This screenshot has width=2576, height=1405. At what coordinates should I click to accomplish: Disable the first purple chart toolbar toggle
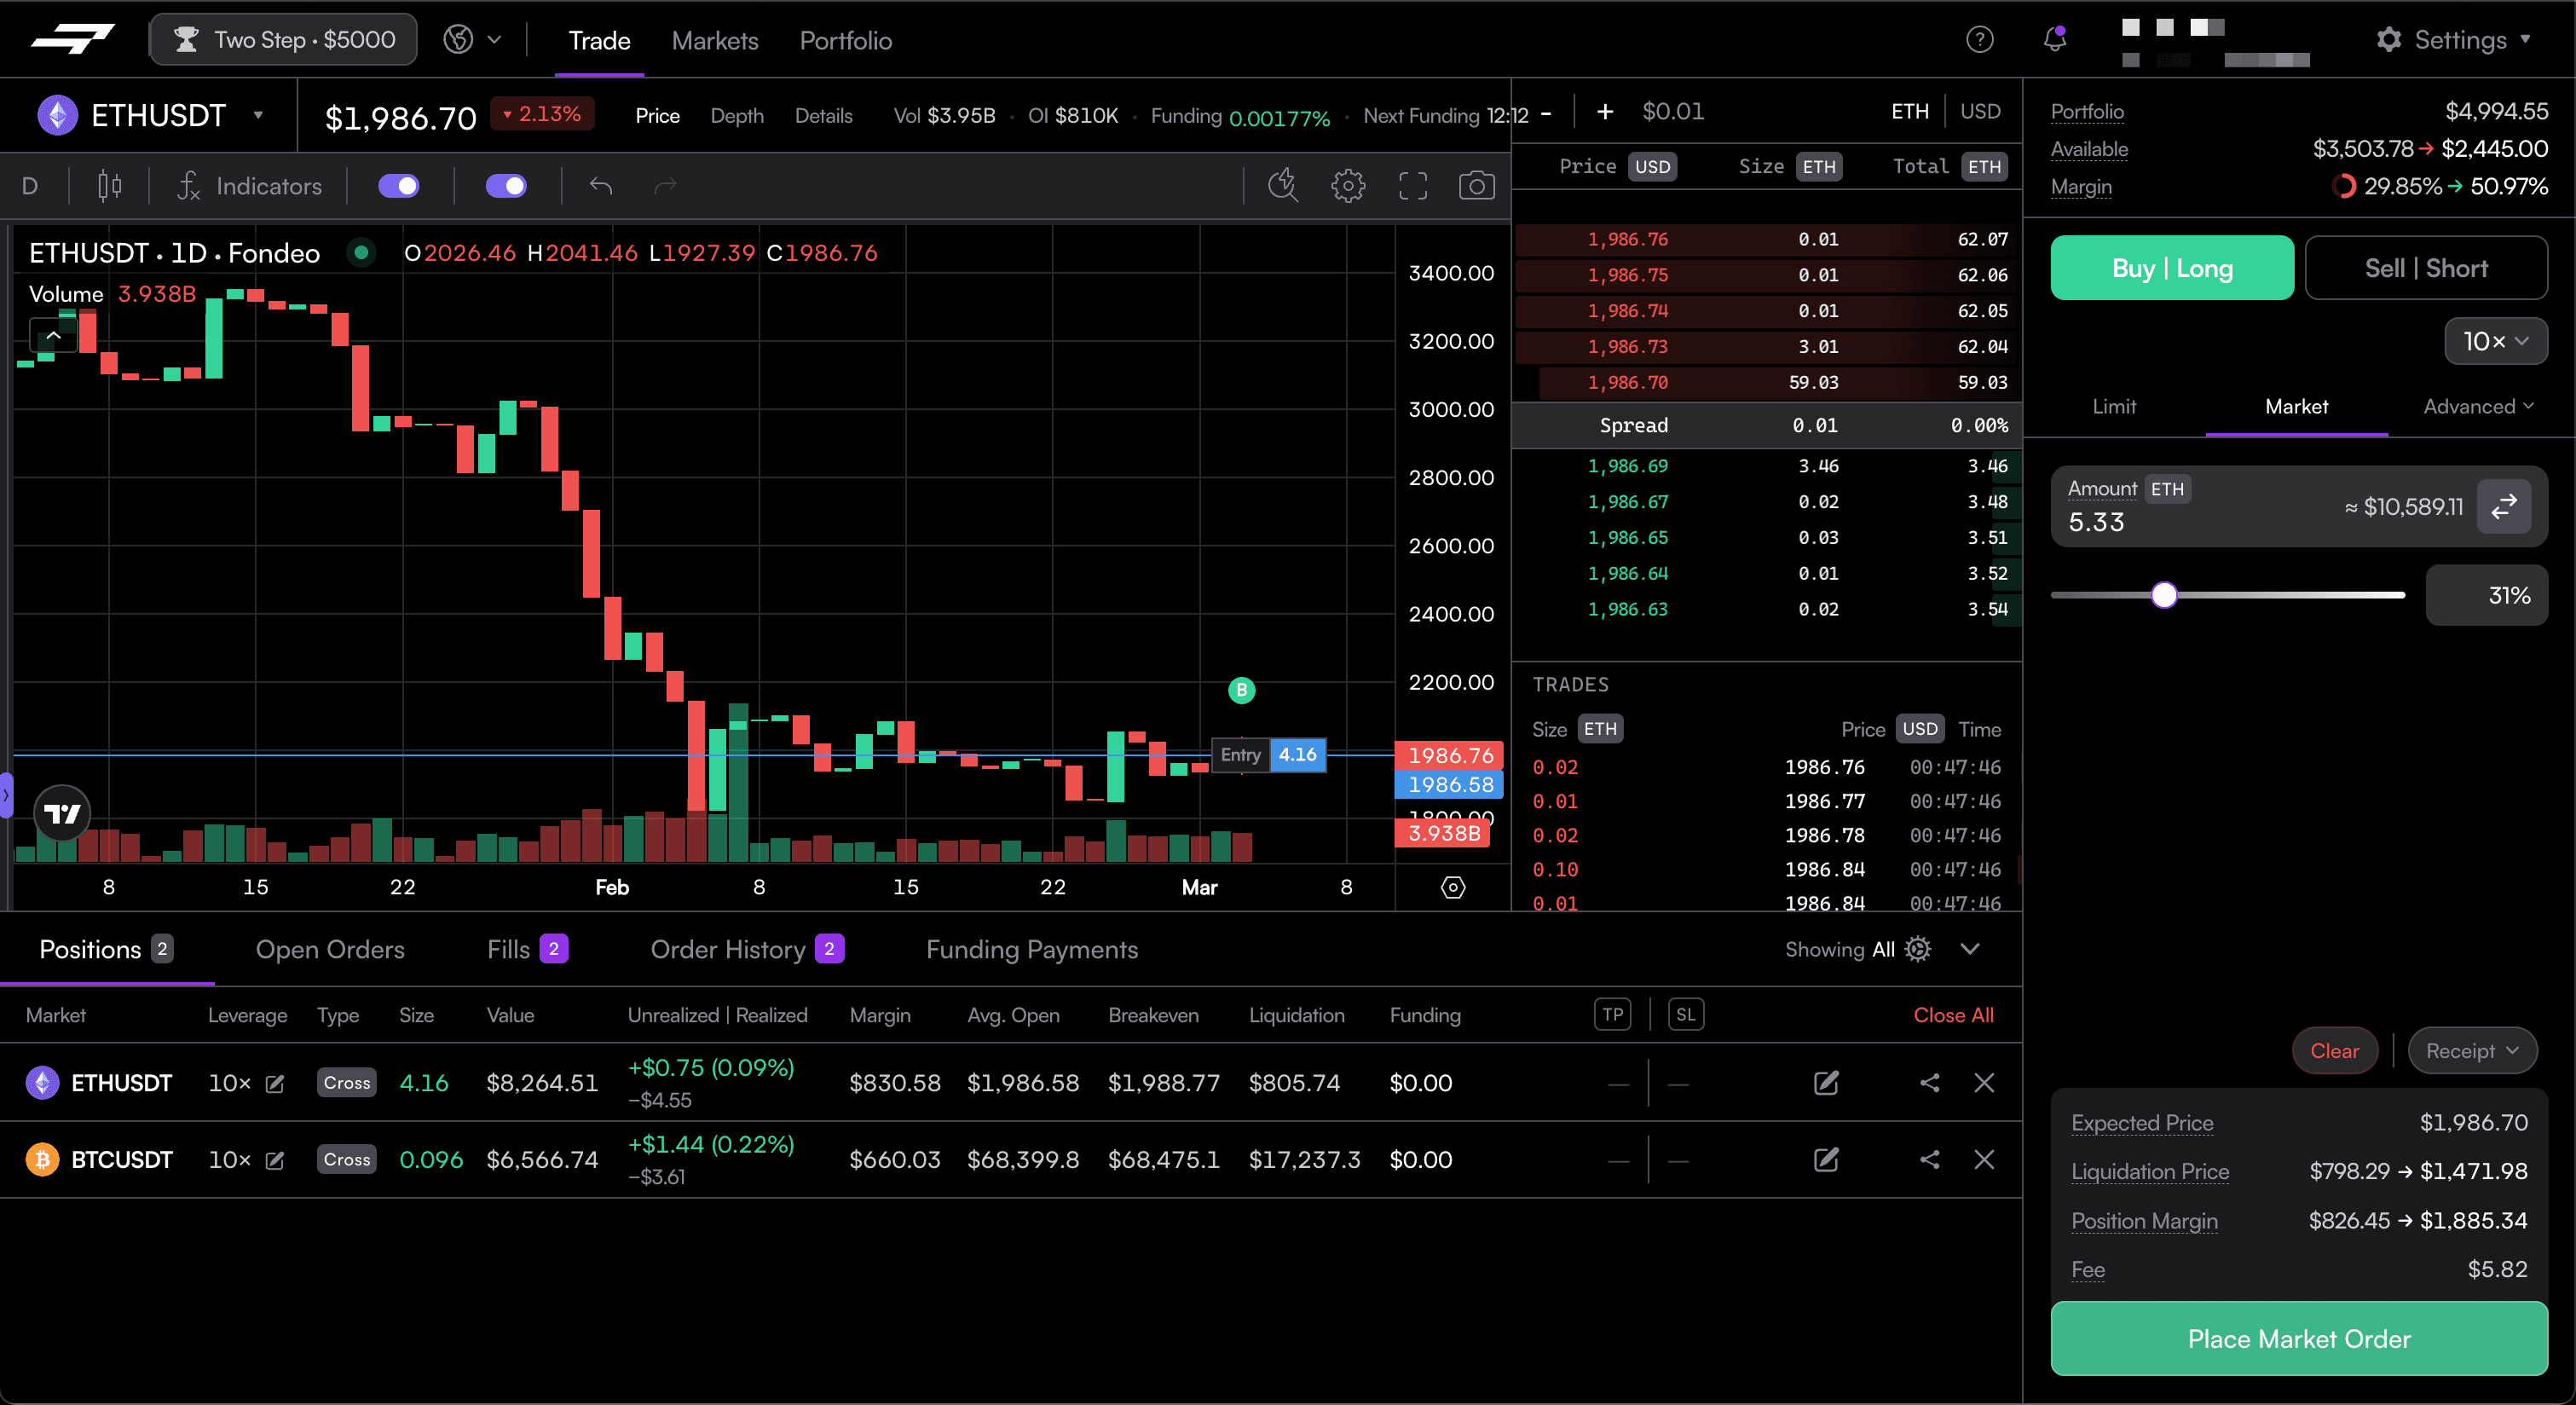399,186
